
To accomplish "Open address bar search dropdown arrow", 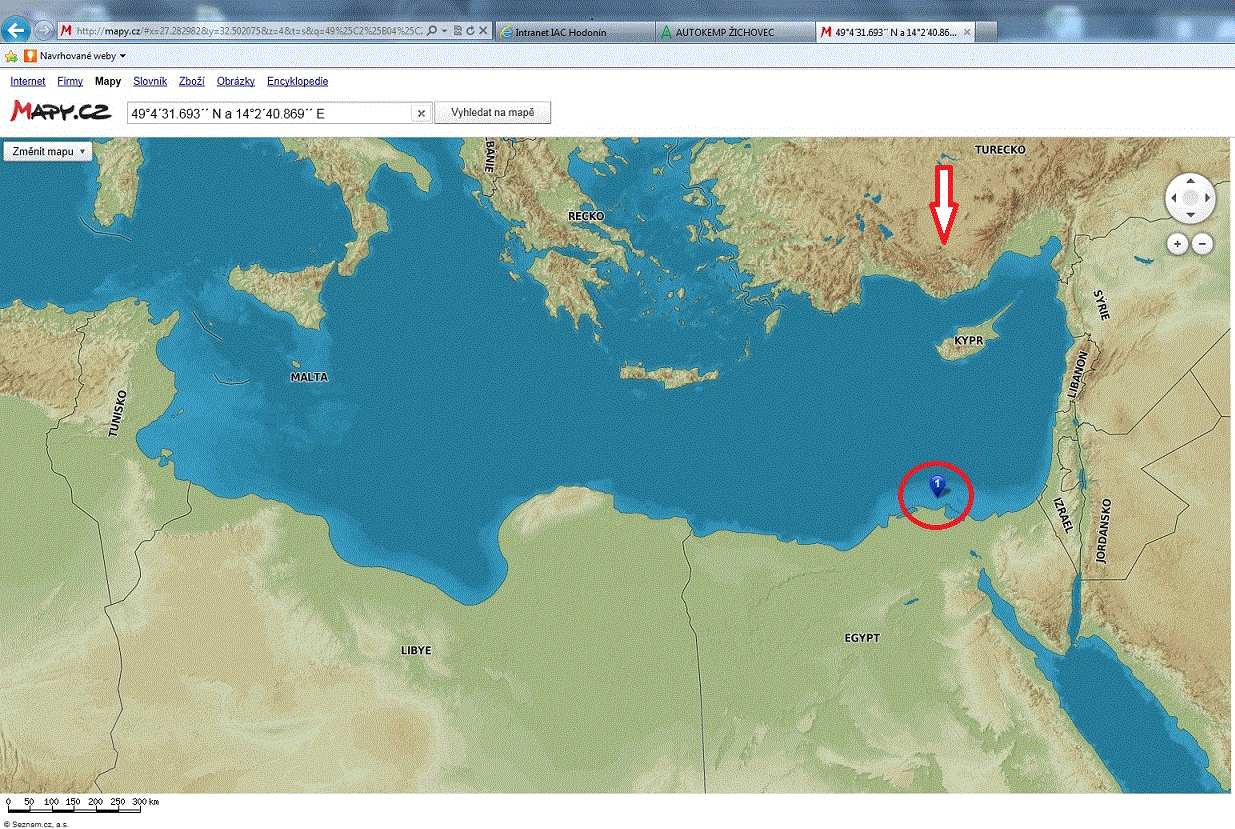I will point(443,32).
